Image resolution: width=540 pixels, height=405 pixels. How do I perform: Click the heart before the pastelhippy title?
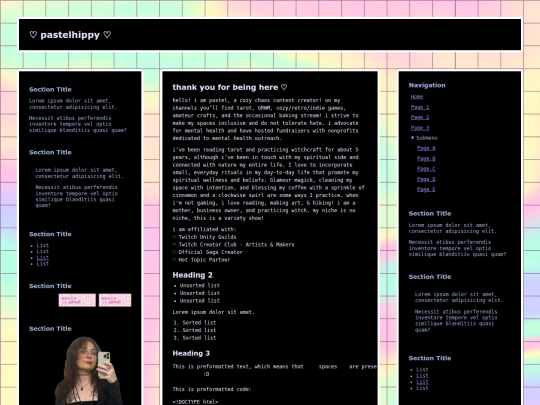tap(33, 35)
